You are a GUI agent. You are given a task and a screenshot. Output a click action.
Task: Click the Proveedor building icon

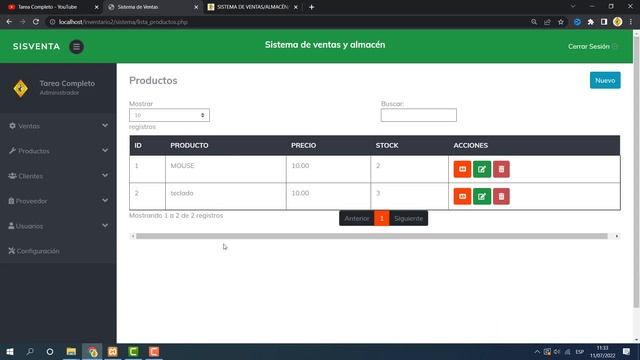[x=11, y=201]
